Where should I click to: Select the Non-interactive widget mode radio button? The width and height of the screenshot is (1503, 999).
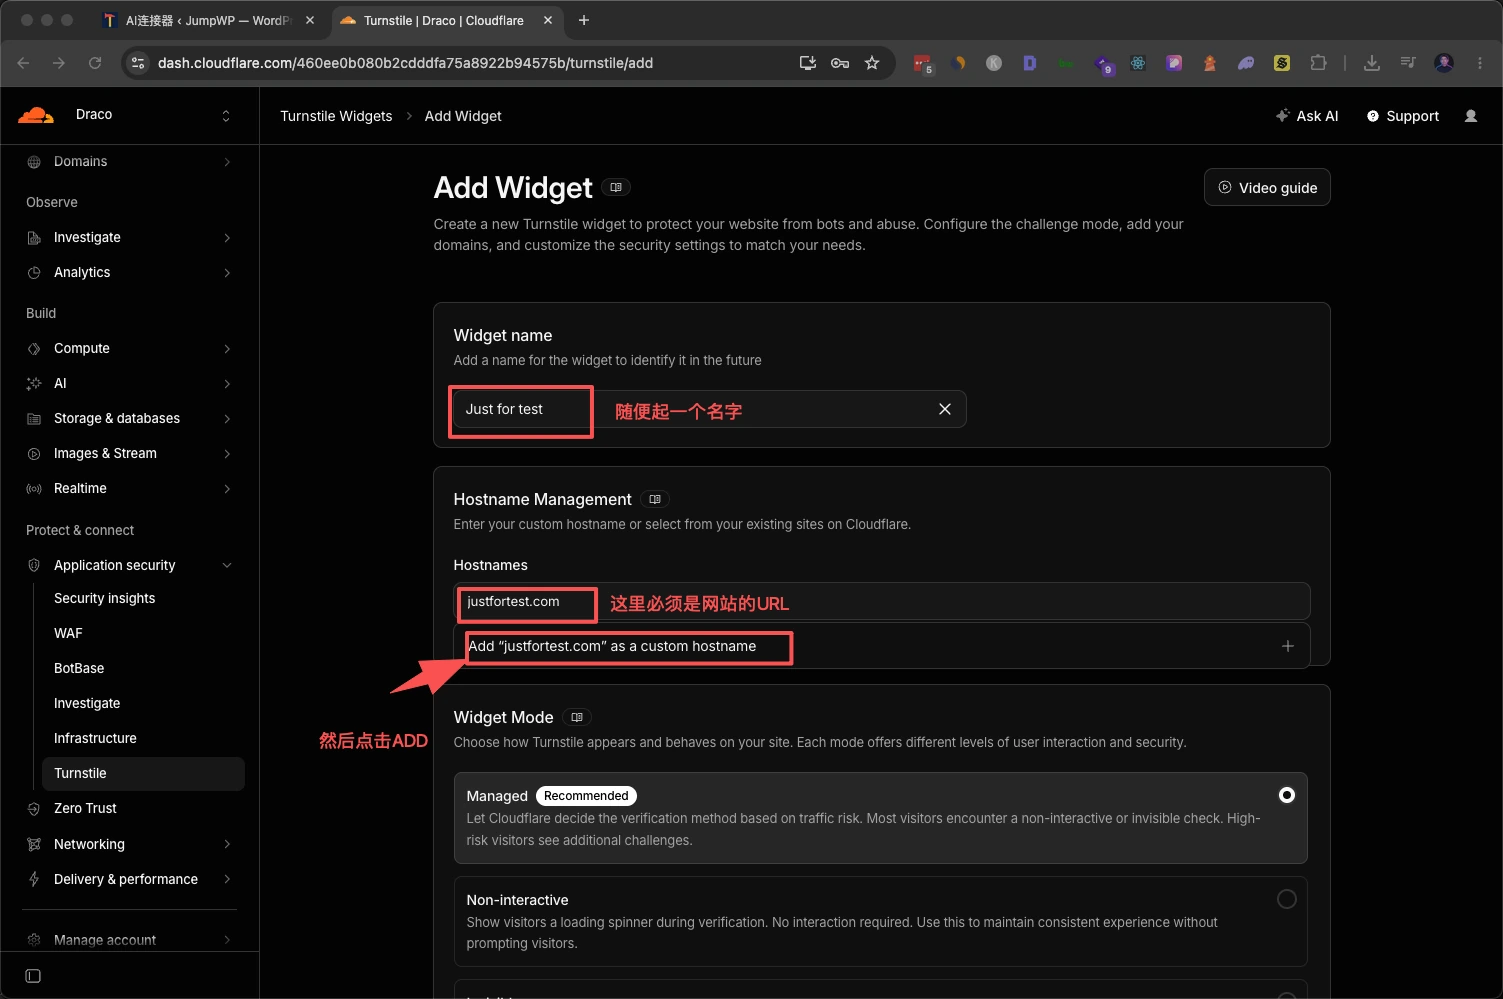tap(1287, 900)
